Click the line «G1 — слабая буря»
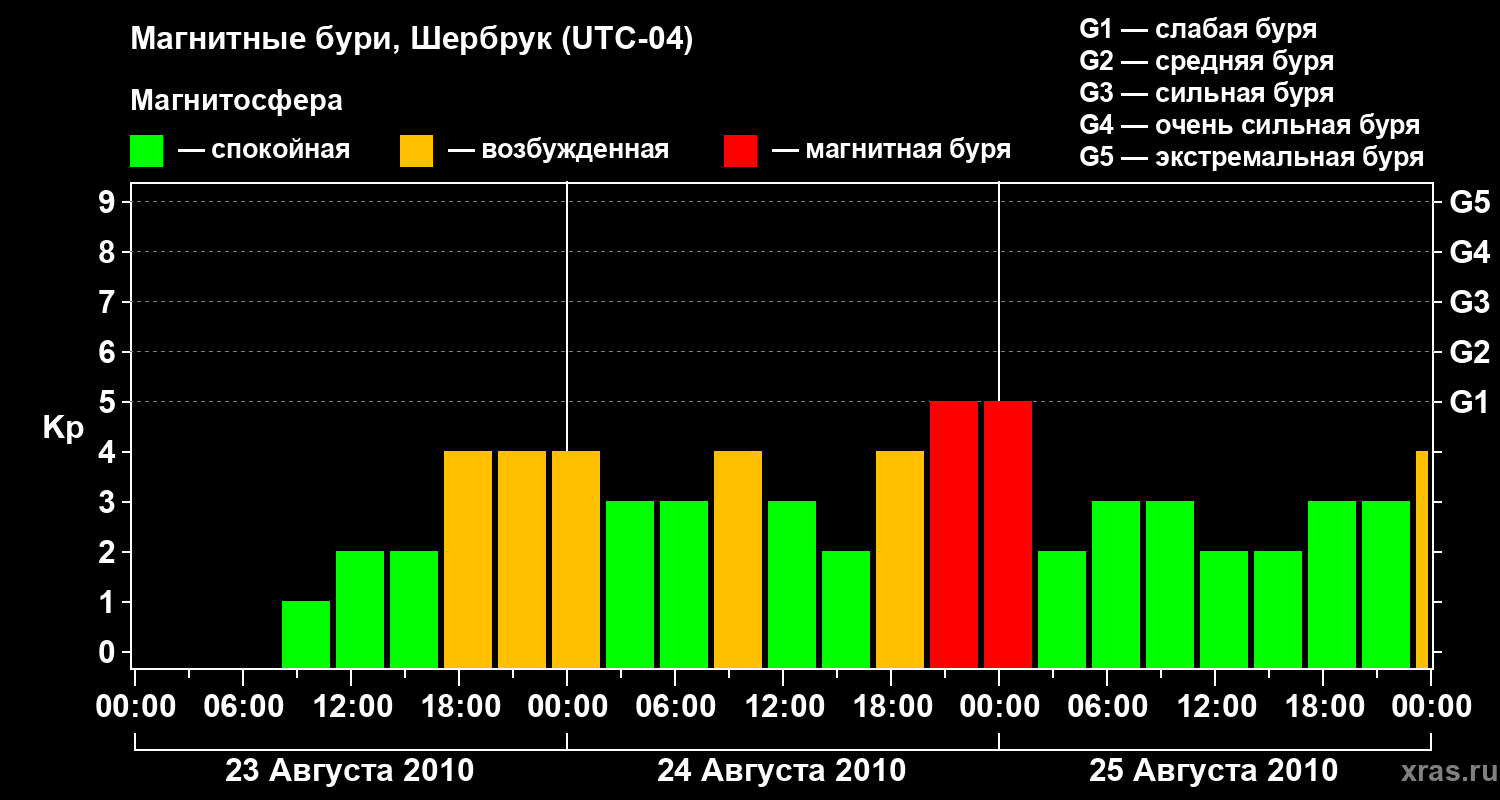This screenshot has height=800, width=1500. [x=1198, y=29]
